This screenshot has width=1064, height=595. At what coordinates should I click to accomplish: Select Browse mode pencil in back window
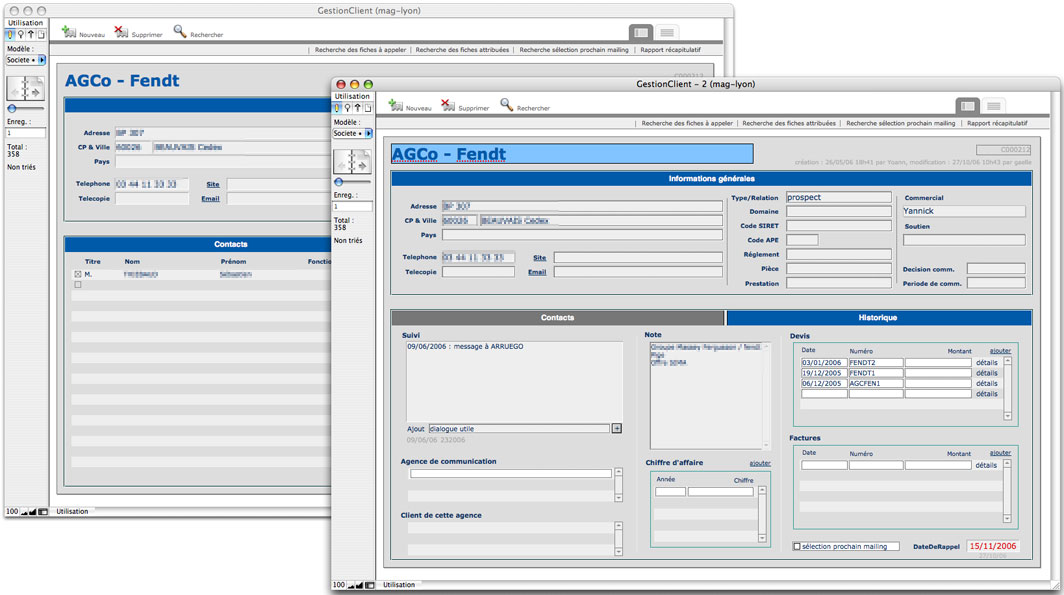[x=10, y=35]
